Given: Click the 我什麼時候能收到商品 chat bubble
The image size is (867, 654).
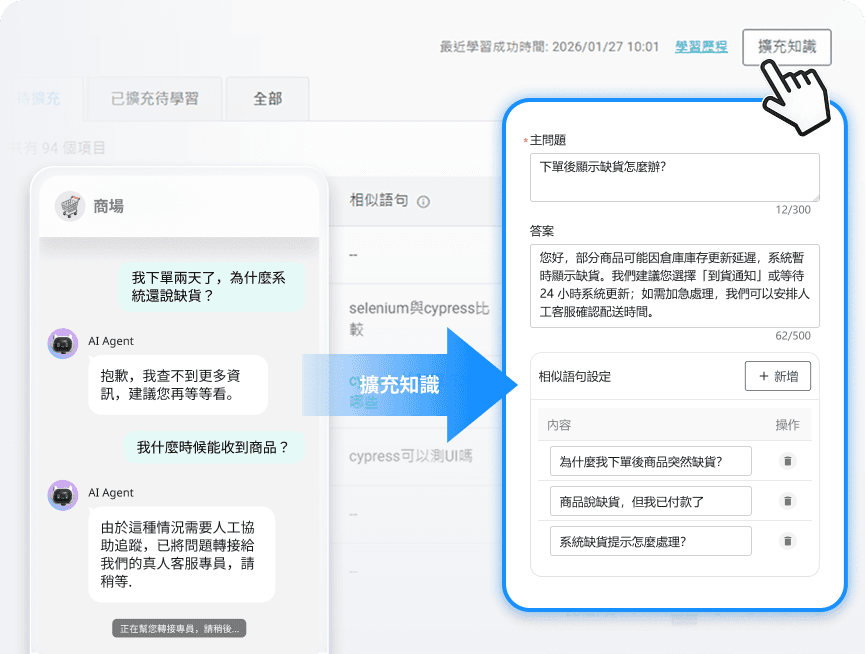Looking at the screenshot, I should click(213, 447).
